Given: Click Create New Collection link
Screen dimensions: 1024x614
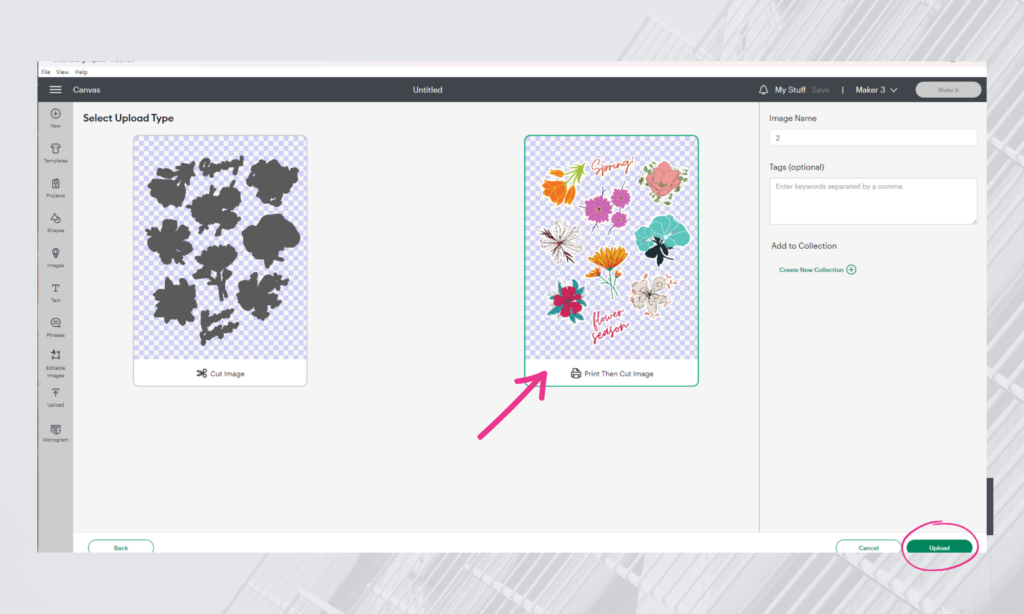Looking at the screenshot, I should pos(811,270).
